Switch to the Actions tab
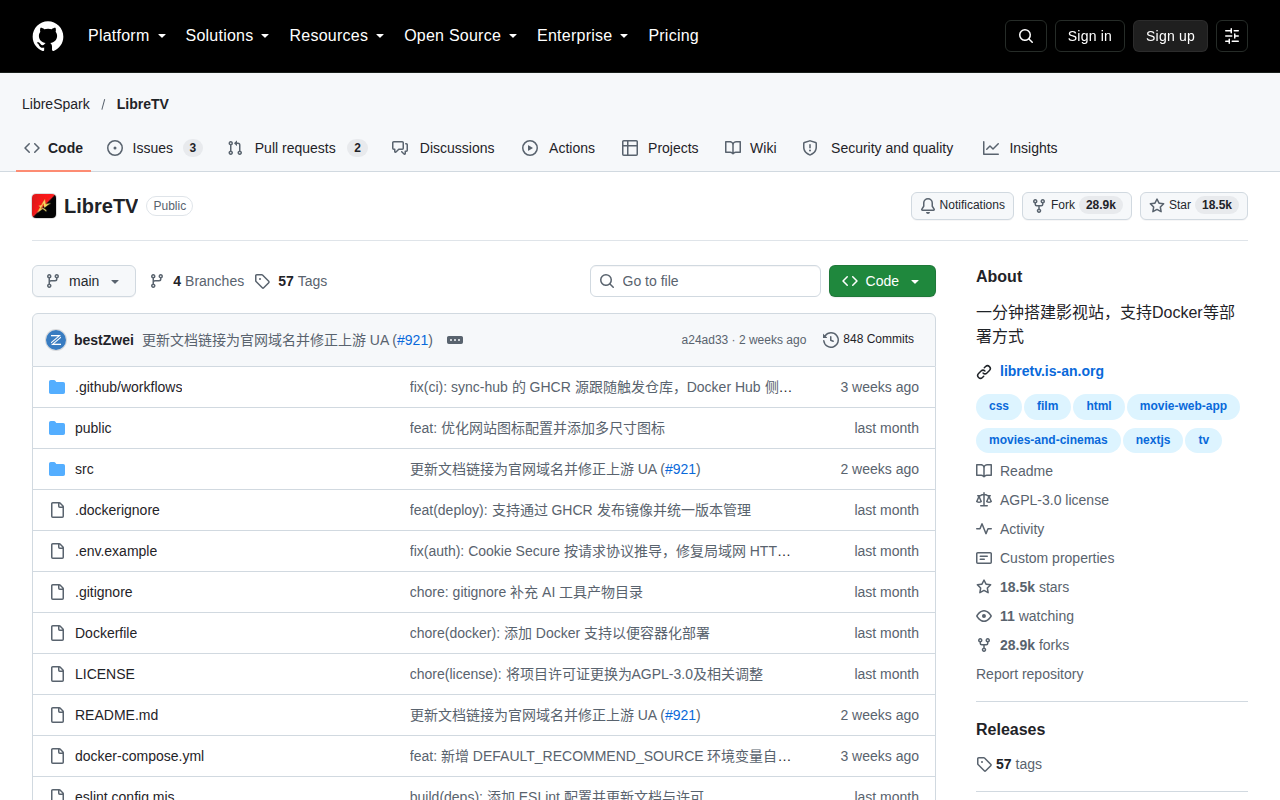 (558, 148)
